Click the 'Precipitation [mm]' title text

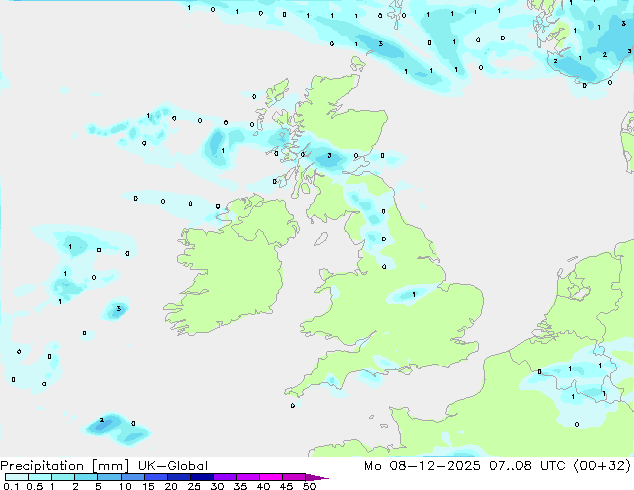[65, 466]
